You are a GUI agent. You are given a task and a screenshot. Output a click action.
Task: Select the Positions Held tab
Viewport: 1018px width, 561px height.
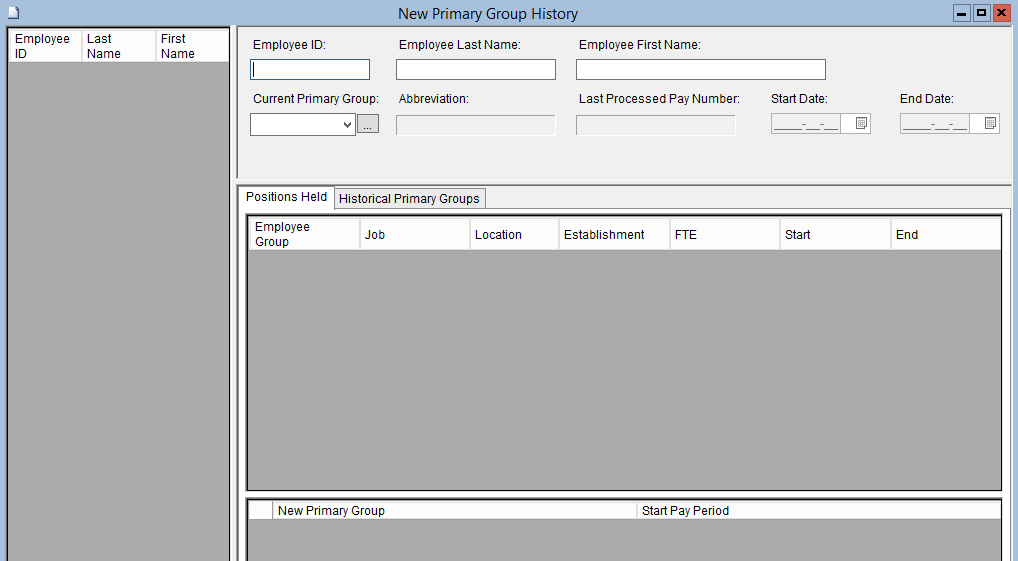[x=286, y=197]
